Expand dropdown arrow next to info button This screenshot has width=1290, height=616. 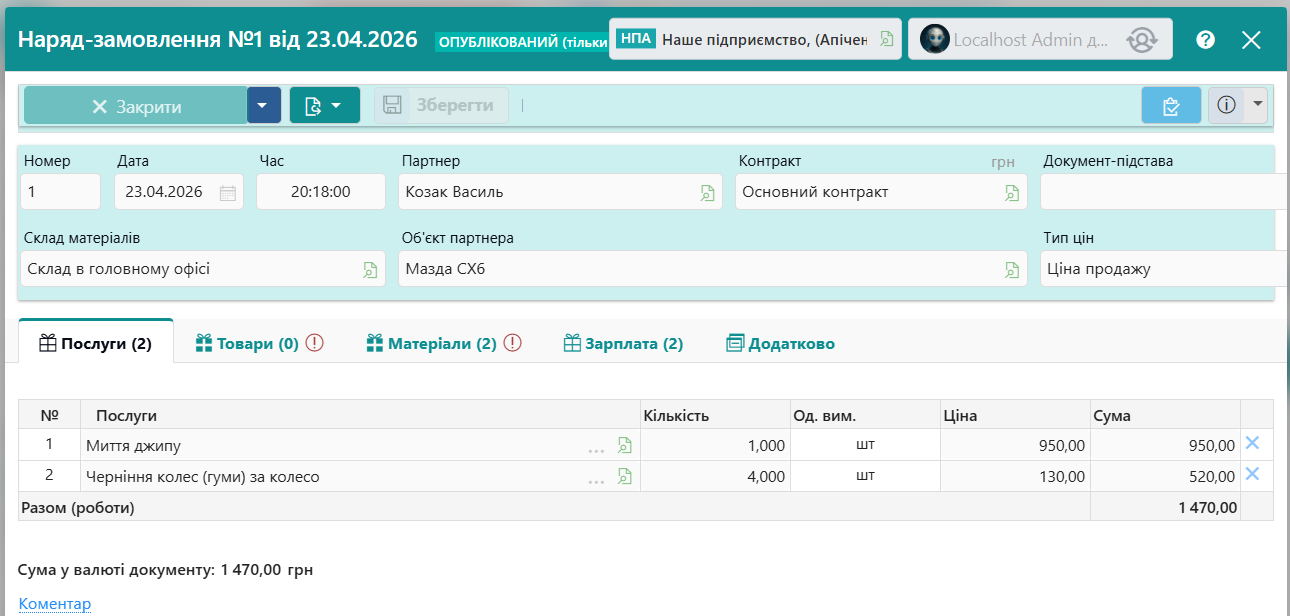click(x=1257, y=105)
